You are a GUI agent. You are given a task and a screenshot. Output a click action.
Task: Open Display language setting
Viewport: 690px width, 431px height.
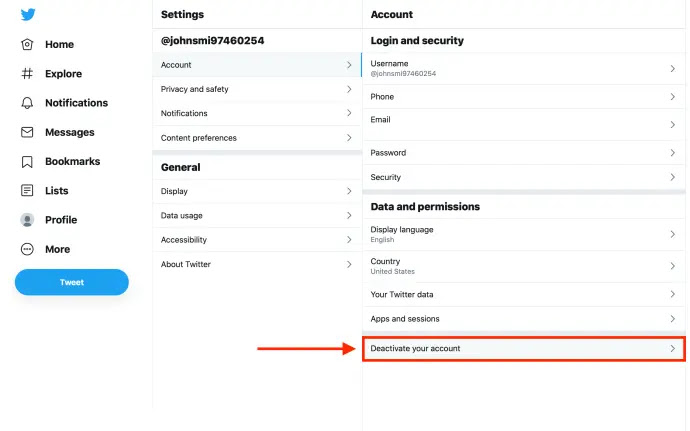402,234
